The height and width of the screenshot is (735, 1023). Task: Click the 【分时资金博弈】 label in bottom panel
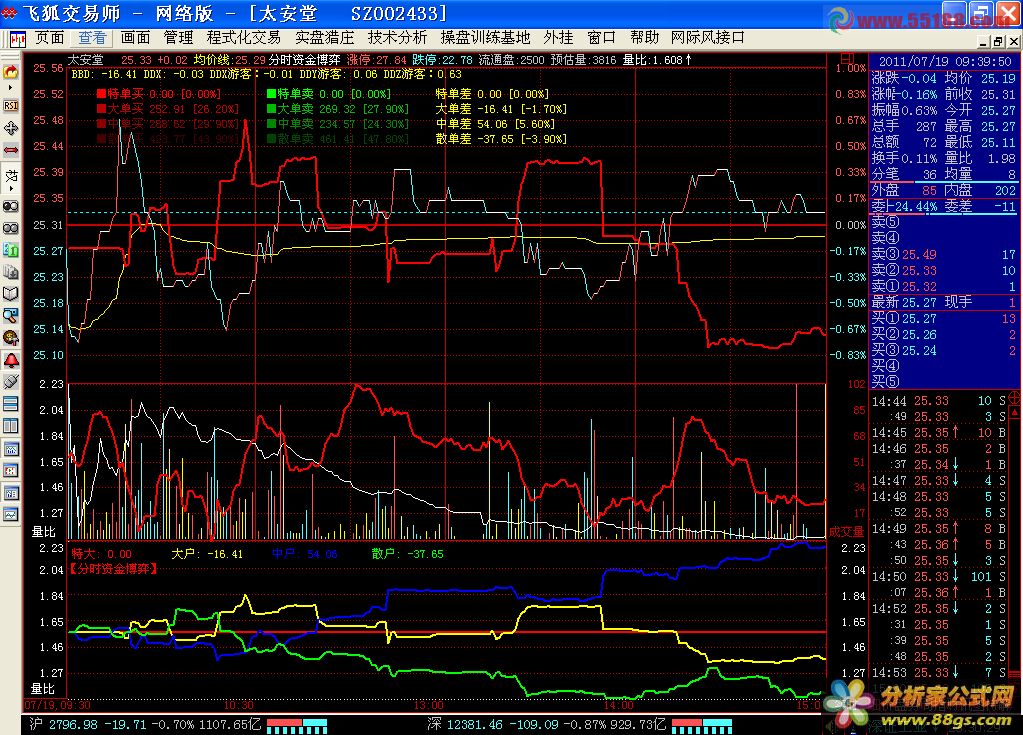[x=114, y=569]
